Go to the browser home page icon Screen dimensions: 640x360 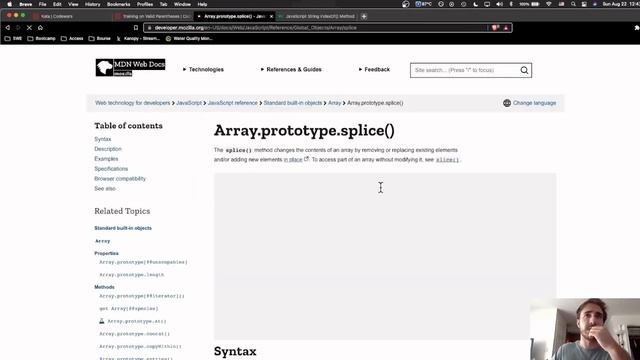(x=40, y=28)
